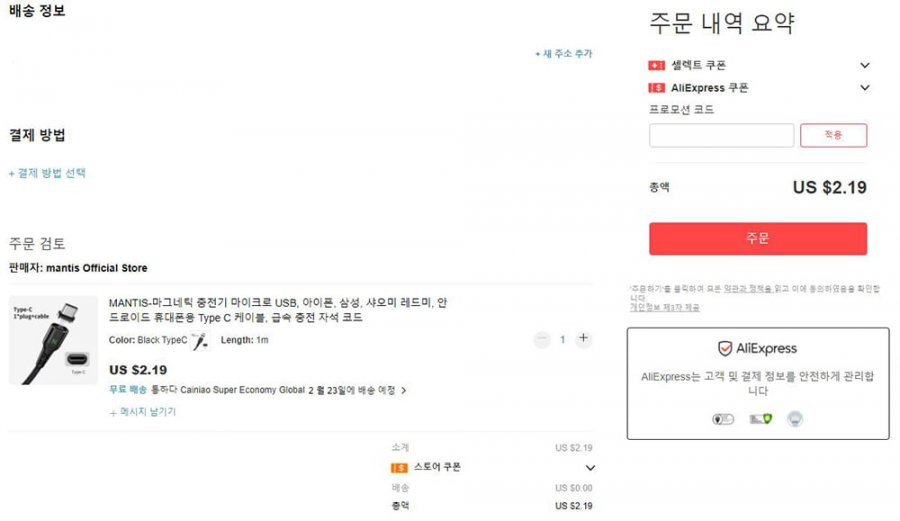The width and height of the screenshot is (900, 521).
Task: Click the red 주문 order button
Action: (x=758, y=239)
